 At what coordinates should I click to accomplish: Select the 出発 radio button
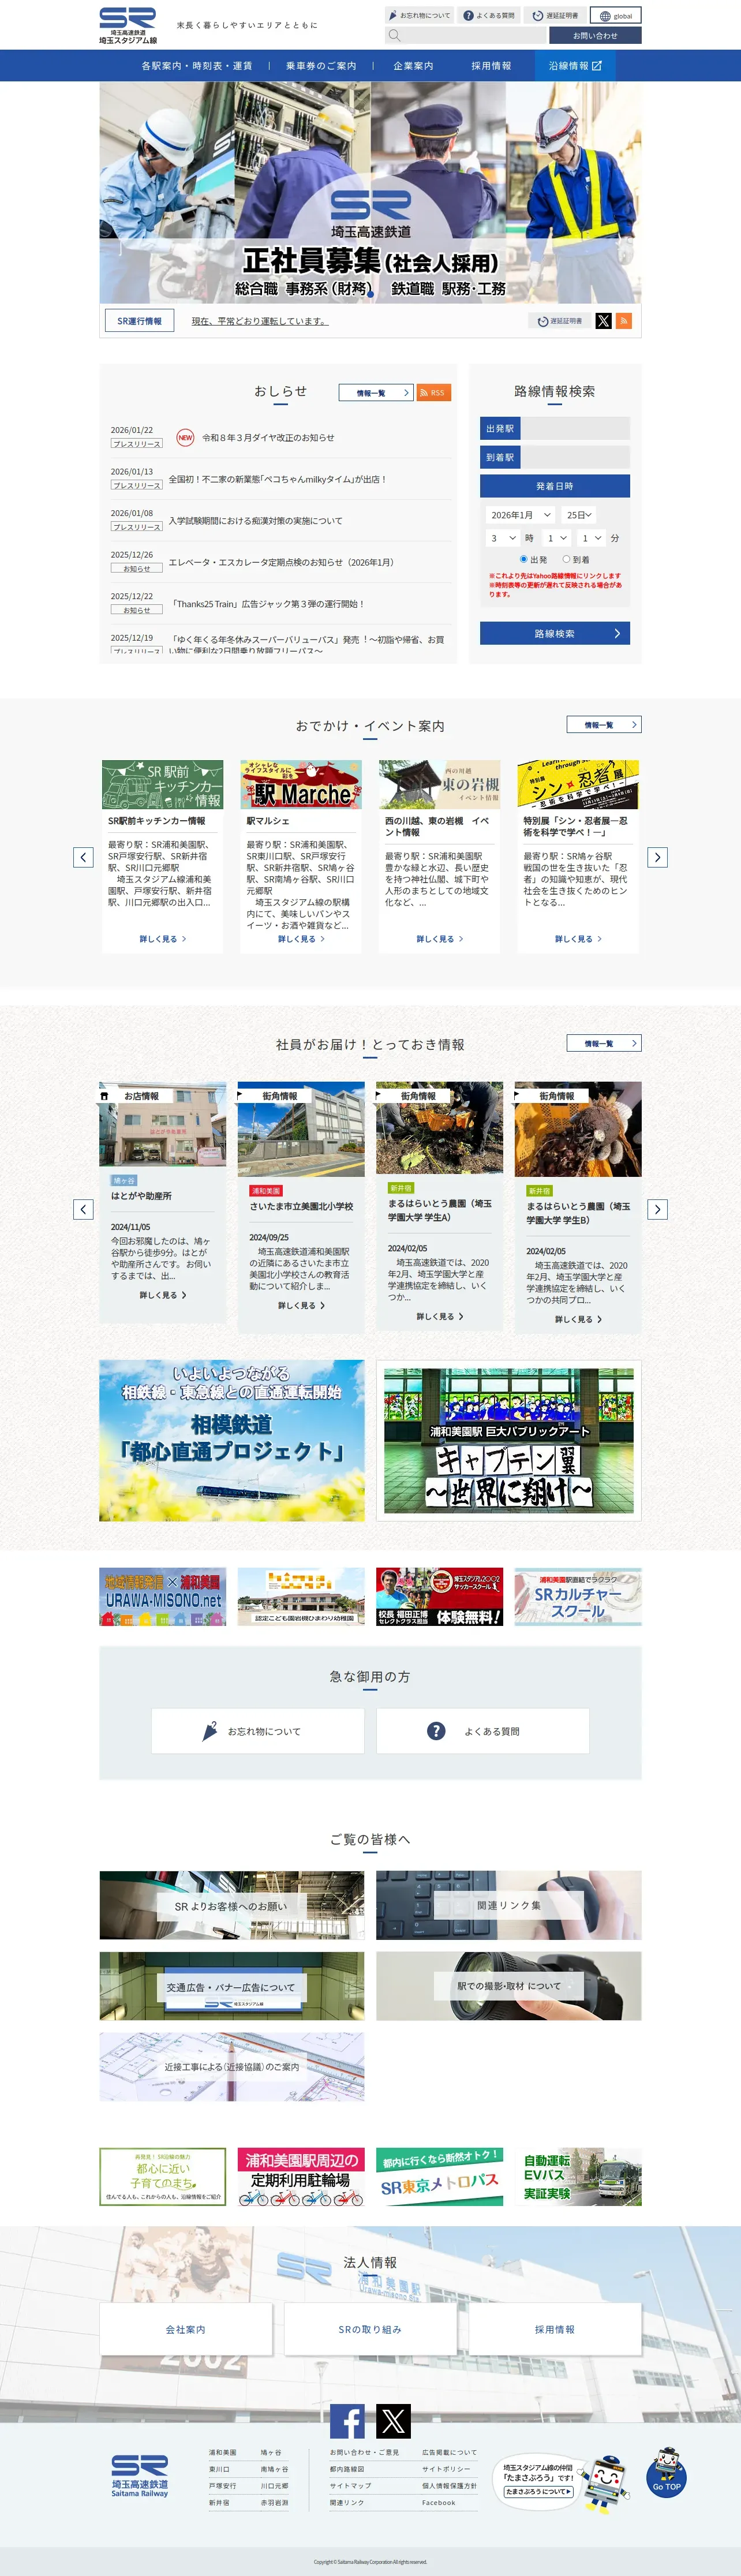click(523, 559)
